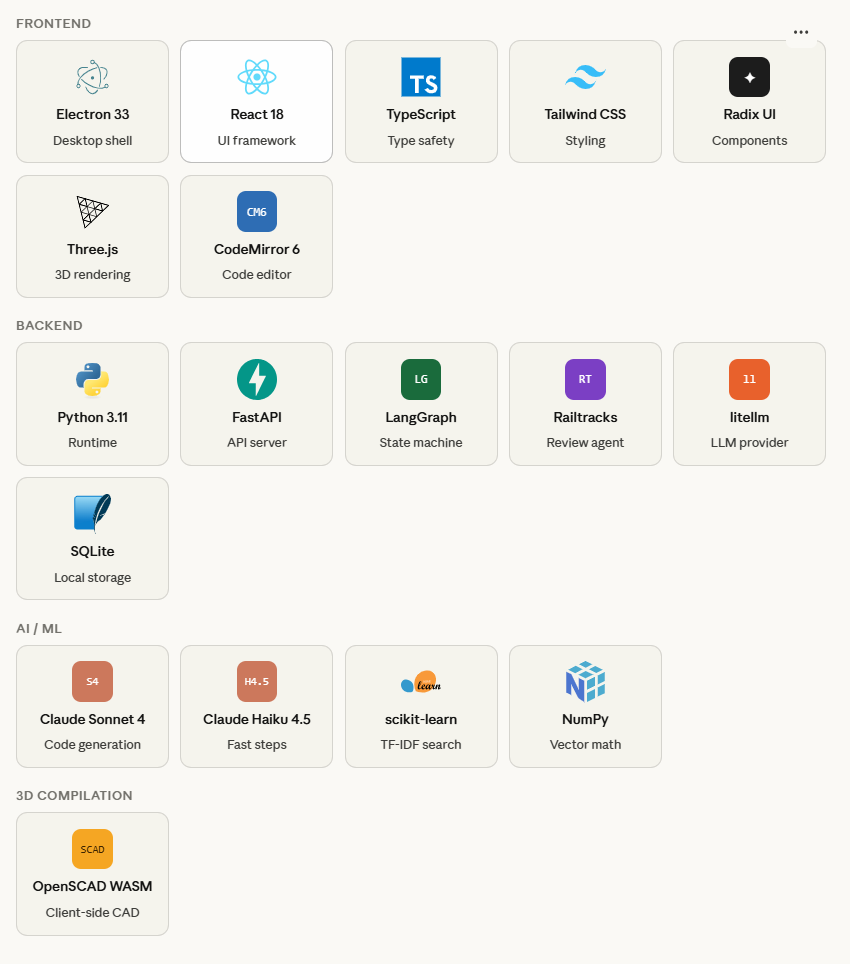This screenshot has width=850, height=964.
Task: Click the scikit-learn logo icon
Action: [420, 682]
